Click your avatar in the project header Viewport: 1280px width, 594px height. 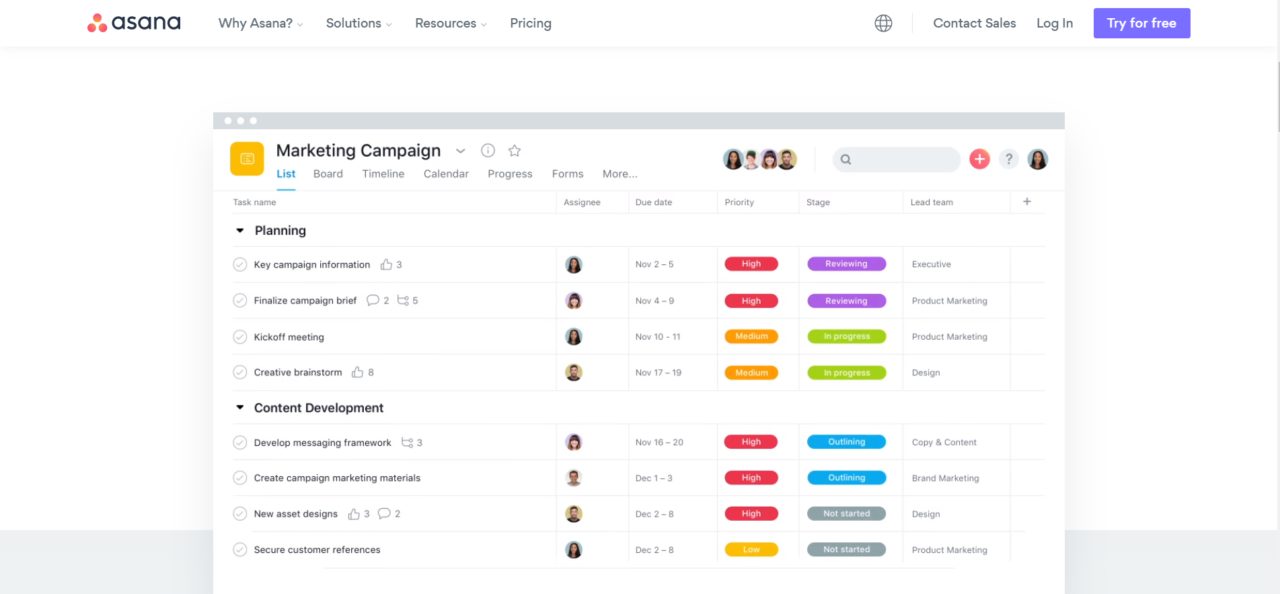coord(1037,158)
